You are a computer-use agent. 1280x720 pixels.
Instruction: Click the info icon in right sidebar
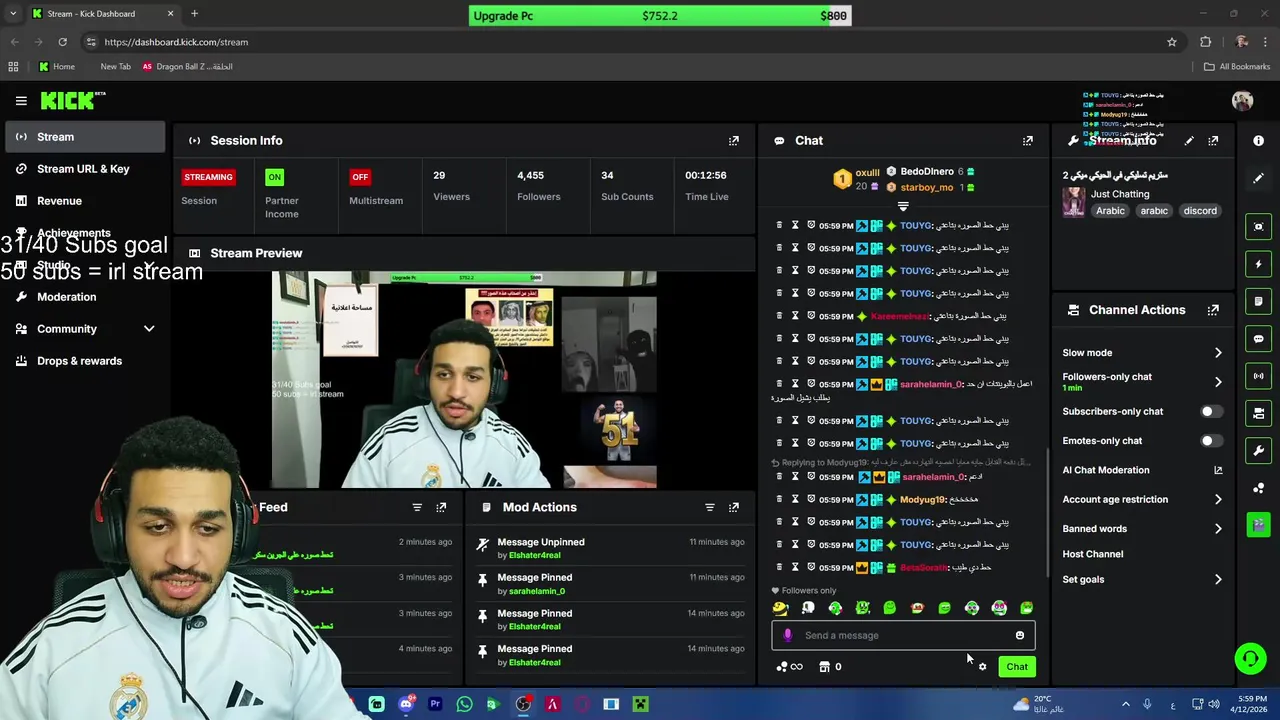1259,141
